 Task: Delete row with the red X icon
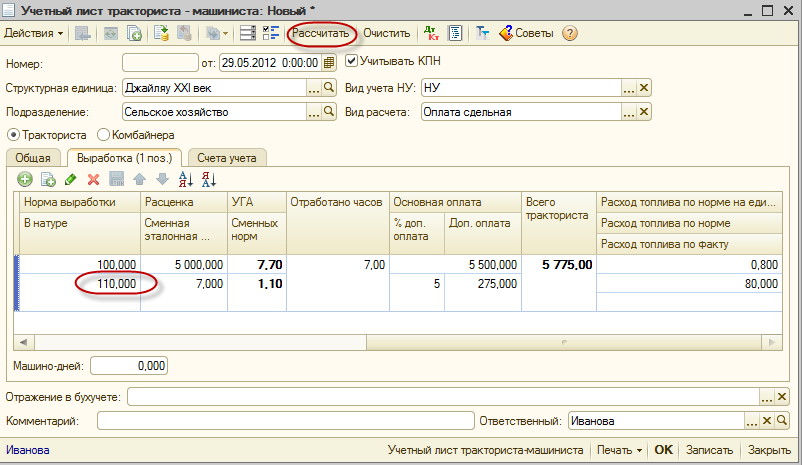[x=93, y=179]
